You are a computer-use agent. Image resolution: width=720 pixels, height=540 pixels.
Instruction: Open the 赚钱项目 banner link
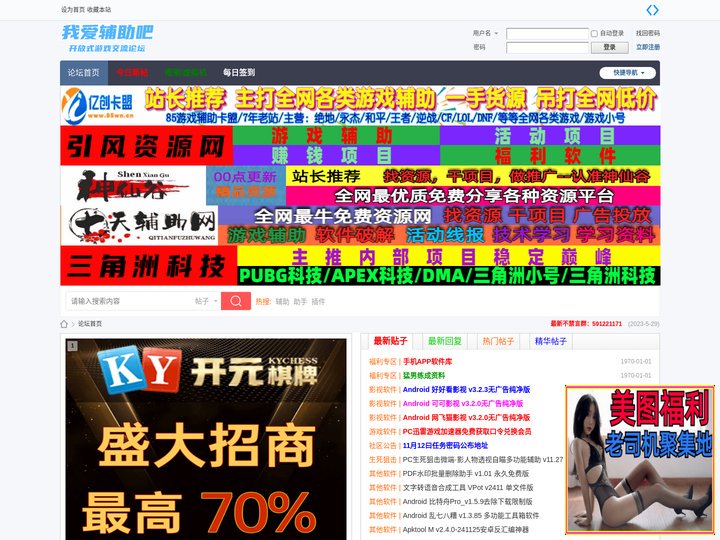point(336,156)
